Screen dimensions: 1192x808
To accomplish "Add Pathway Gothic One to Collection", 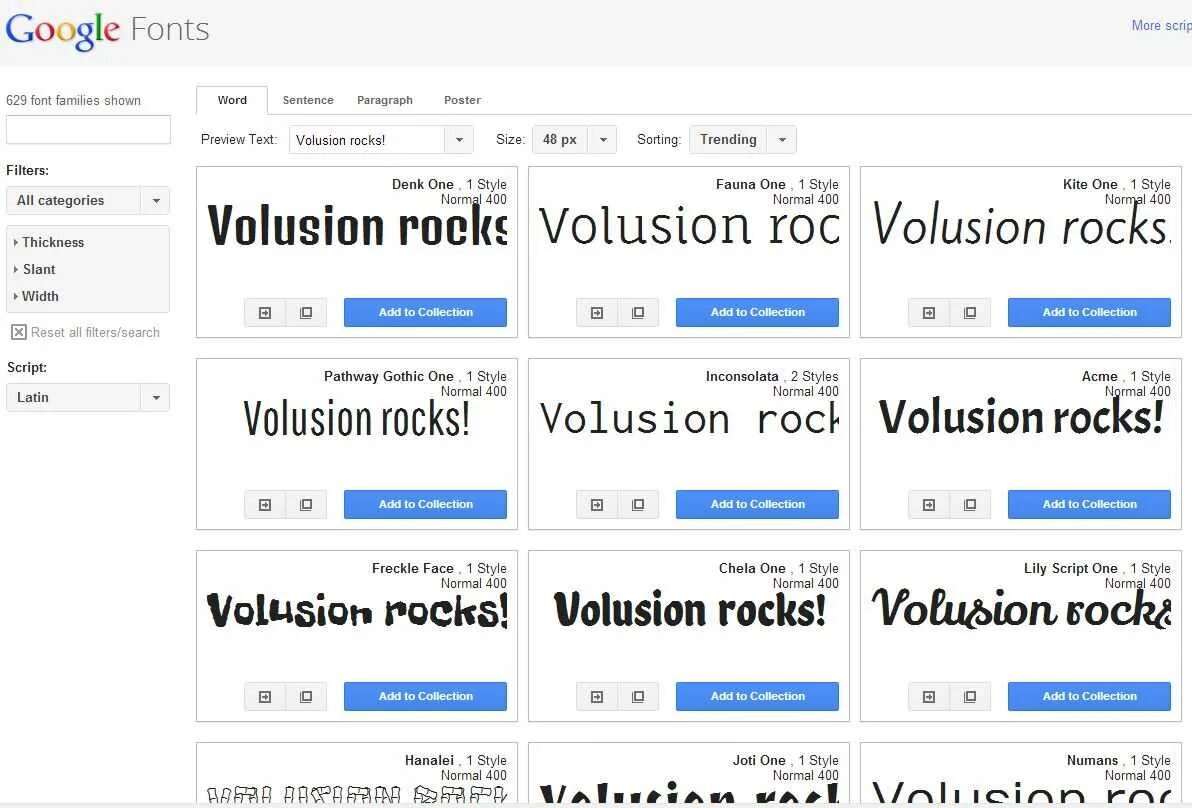I will (426, 505).
